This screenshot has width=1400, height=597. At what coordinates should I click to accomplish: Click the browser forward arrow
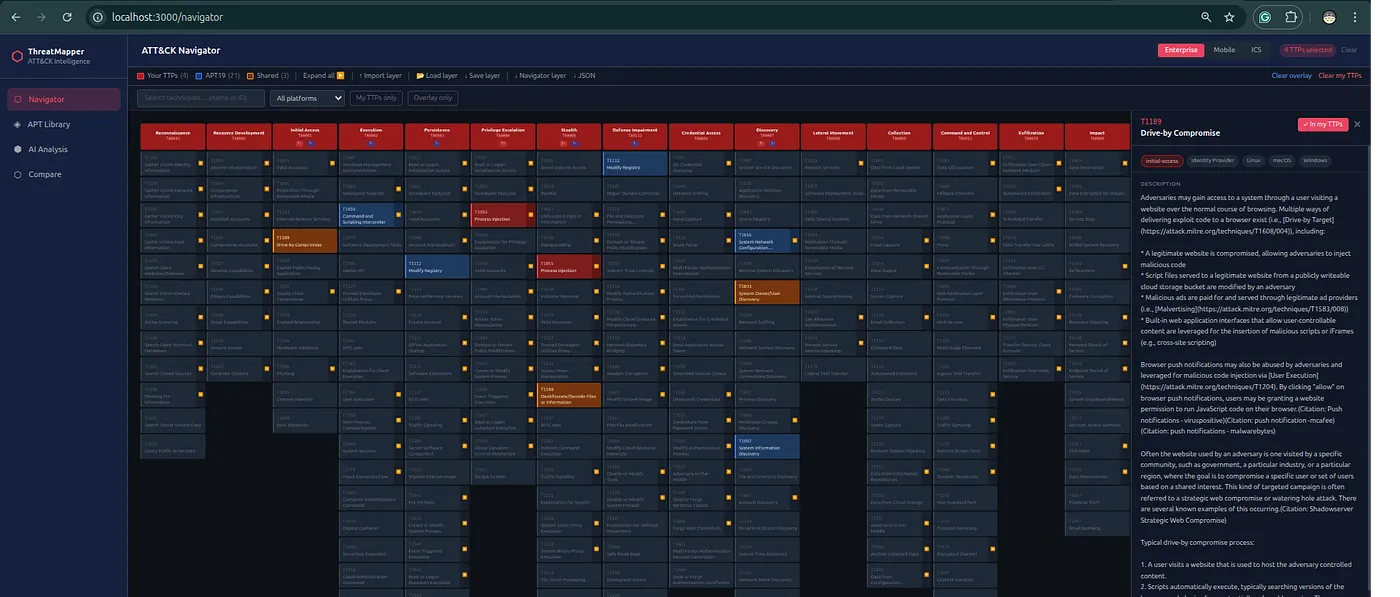coord(41,17)
